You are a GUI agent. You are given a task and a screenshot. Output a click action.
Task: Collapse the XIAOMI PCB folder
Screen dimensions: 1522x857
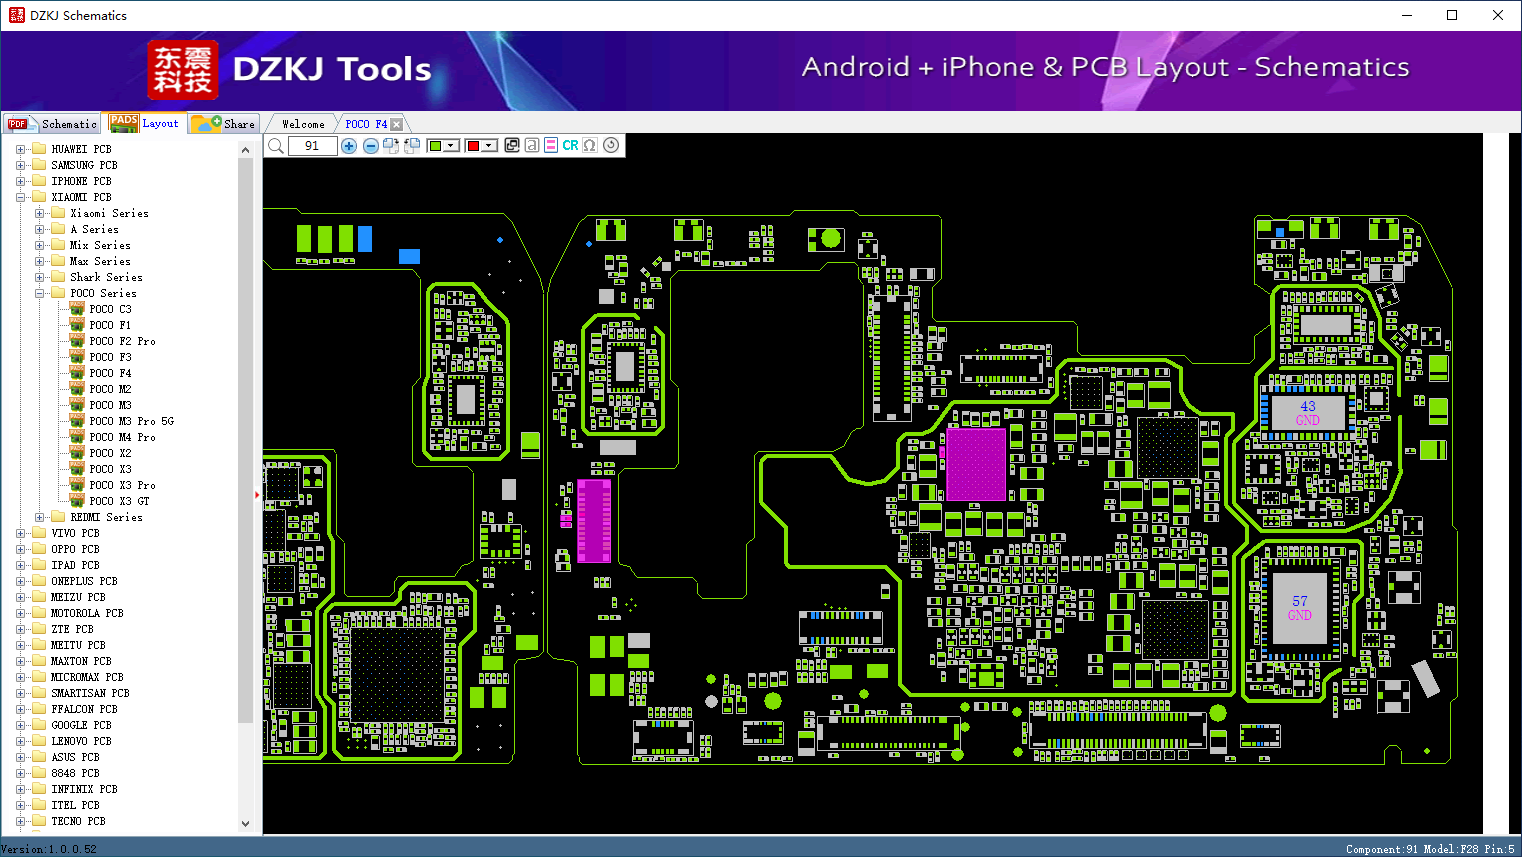(21, 197)
